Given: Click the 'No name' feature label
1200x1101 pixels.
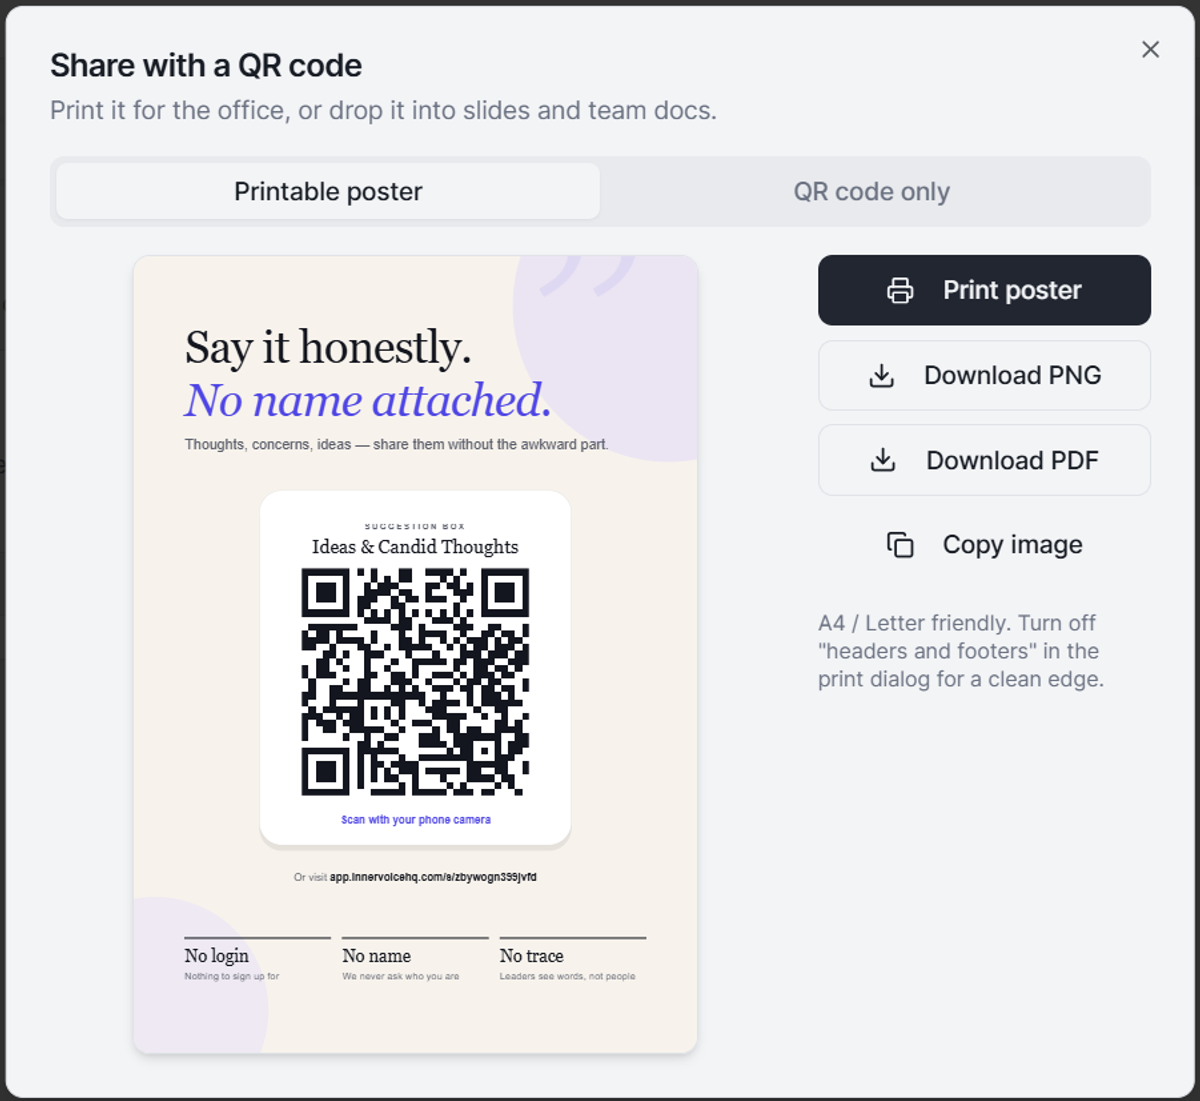Looking at the screenshot, I should 376,956.
